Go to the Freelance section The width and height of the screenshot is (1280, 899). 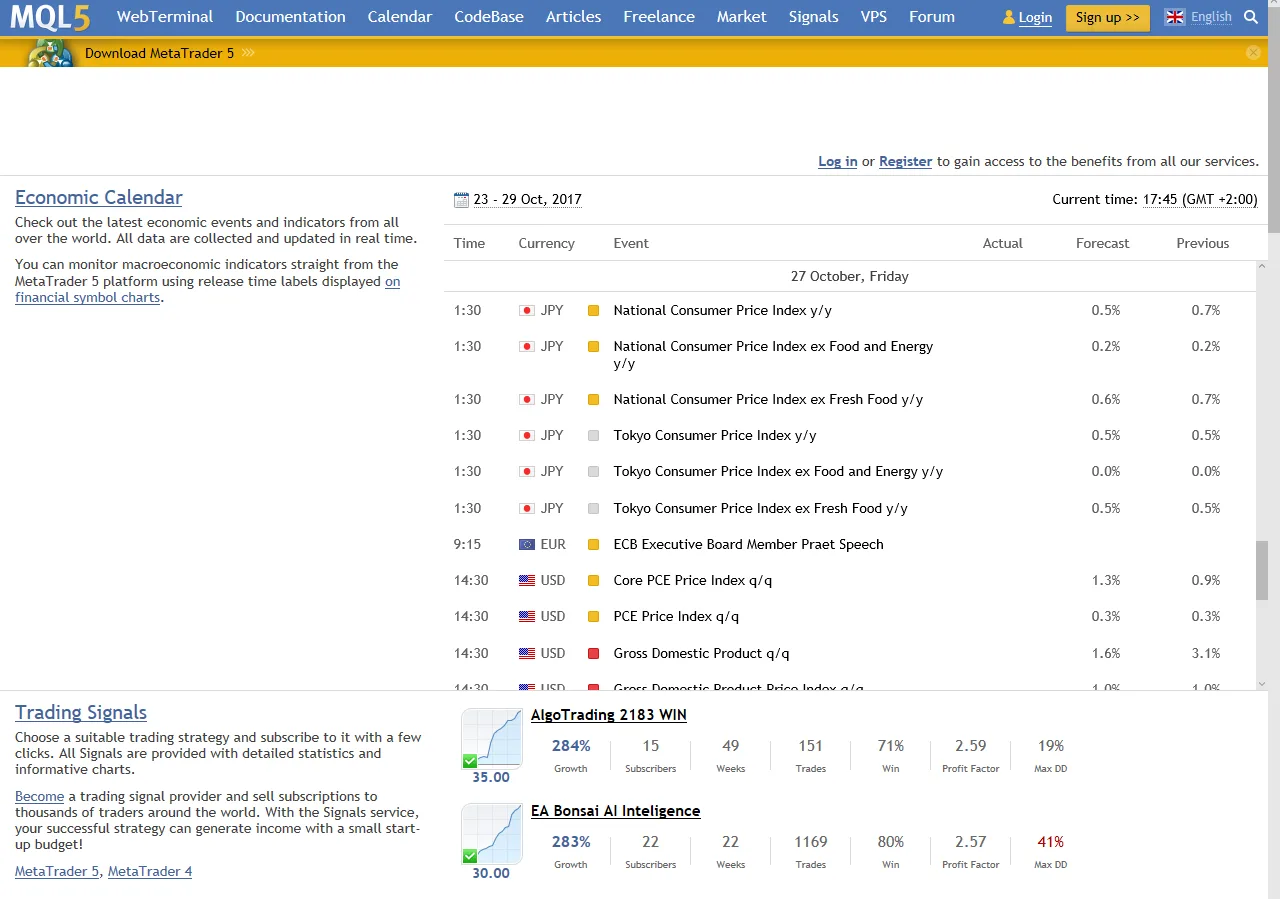659,17
